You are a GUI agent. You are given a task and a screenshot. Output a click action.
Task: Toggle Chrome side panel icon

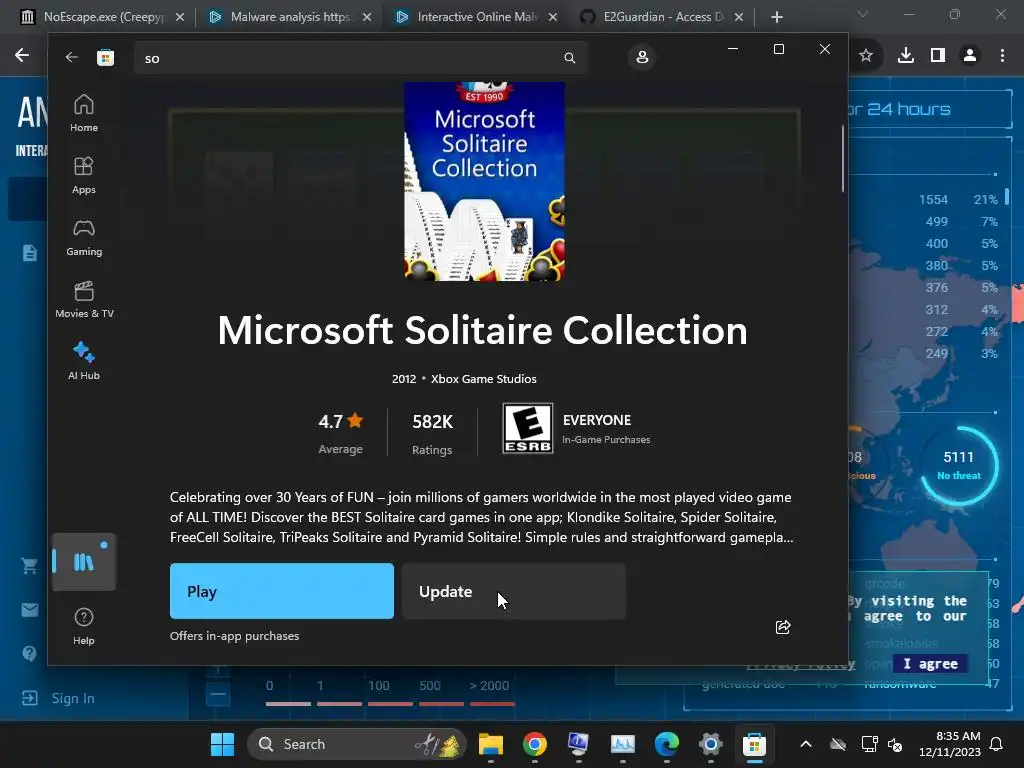coord(938,56)
